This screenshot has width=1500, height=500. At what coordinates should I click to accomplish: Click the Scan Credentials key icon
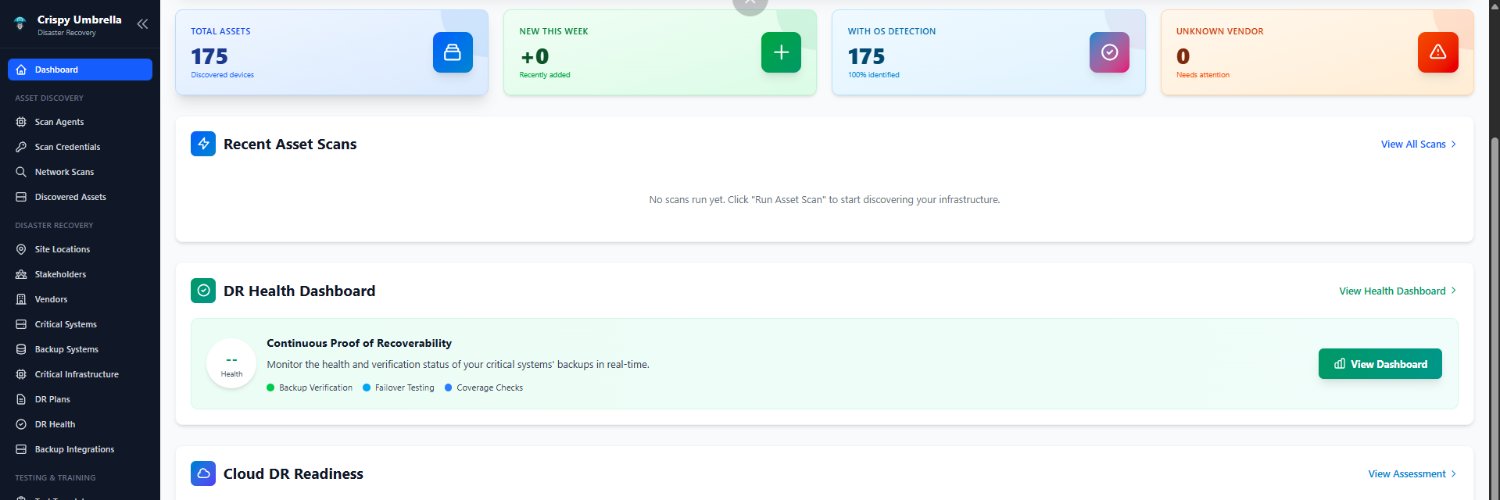(x=21, y=147)
